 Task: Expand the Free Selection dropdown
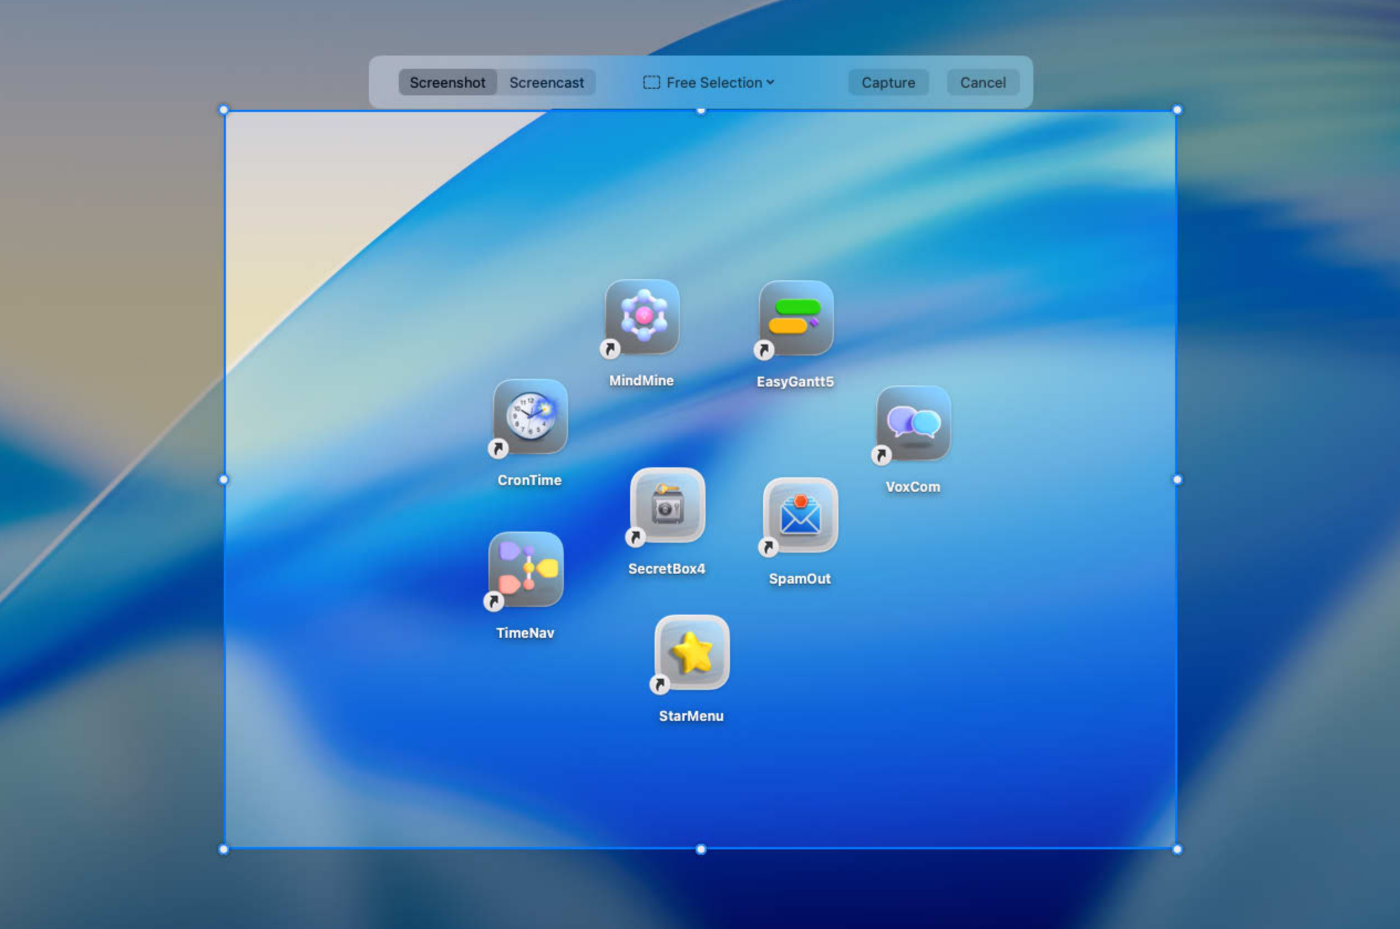pos(709,82)
